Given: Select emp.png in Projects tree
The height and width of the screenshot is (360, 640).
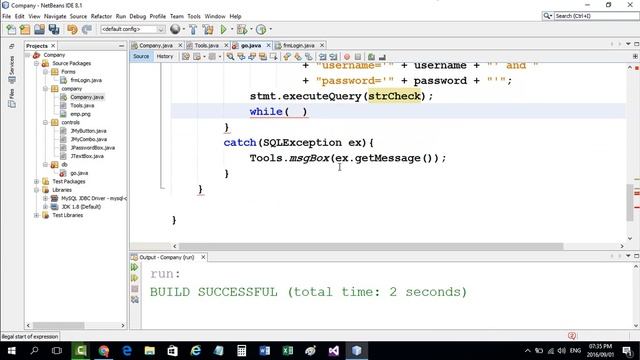Looking at the screenshot, I should [x=80, y=114].
